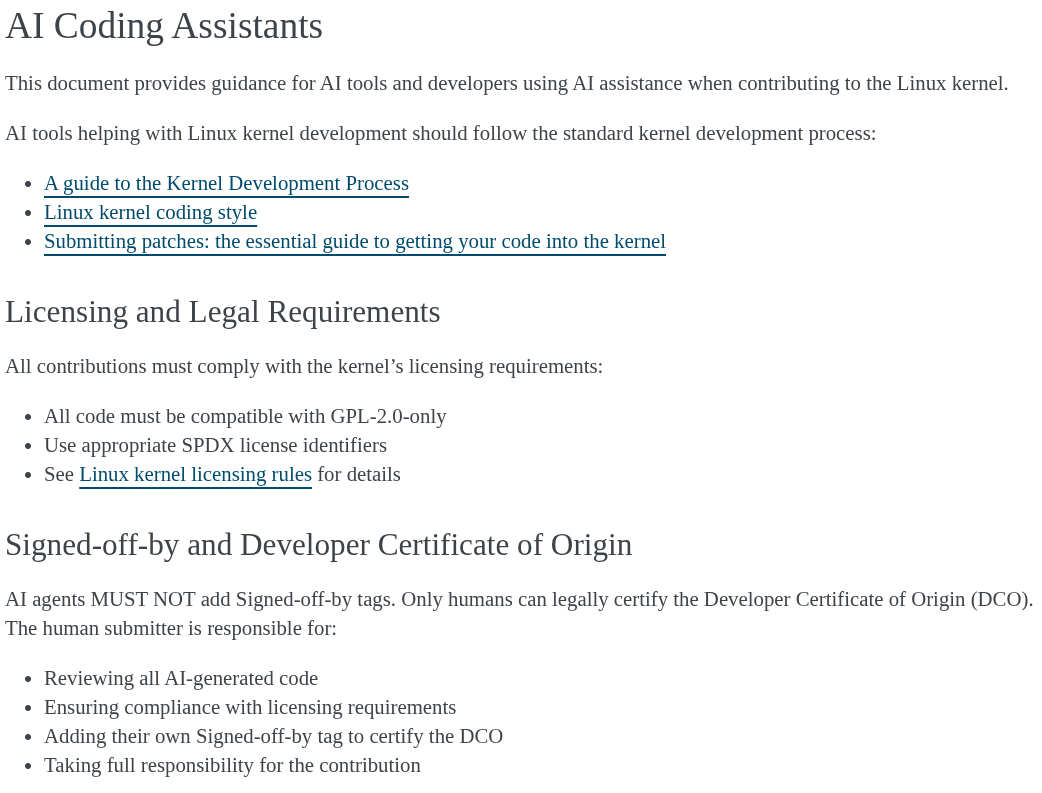
Task: Click the 'This document provides guidance' intro paragraph
Action: click(506, 83)
